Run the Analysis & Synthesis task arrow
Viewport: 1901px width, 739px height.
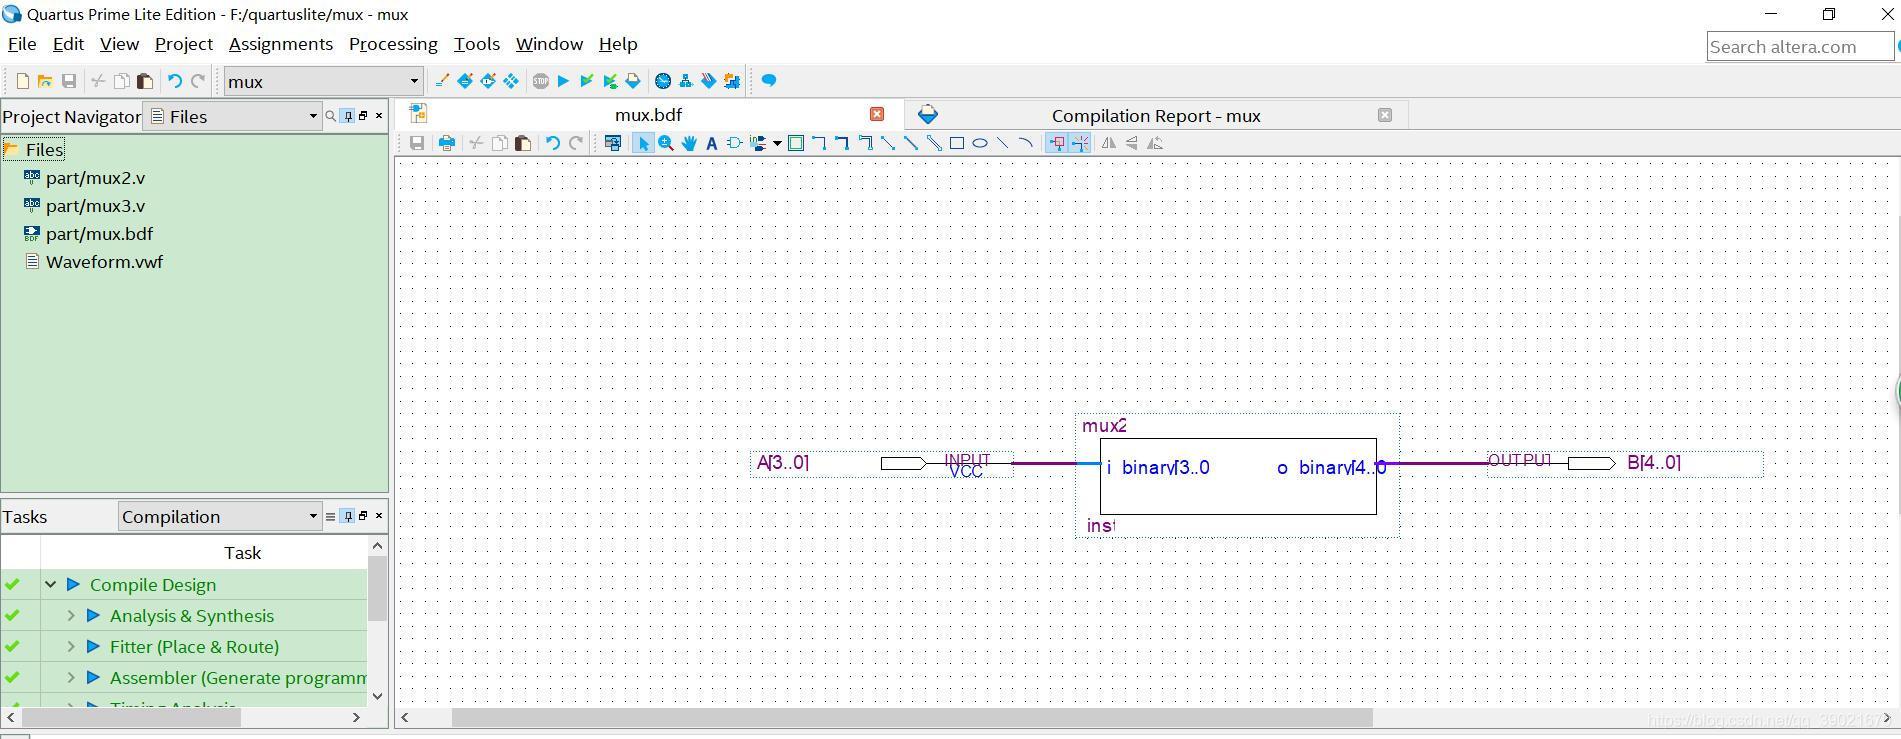pos(93,615)
